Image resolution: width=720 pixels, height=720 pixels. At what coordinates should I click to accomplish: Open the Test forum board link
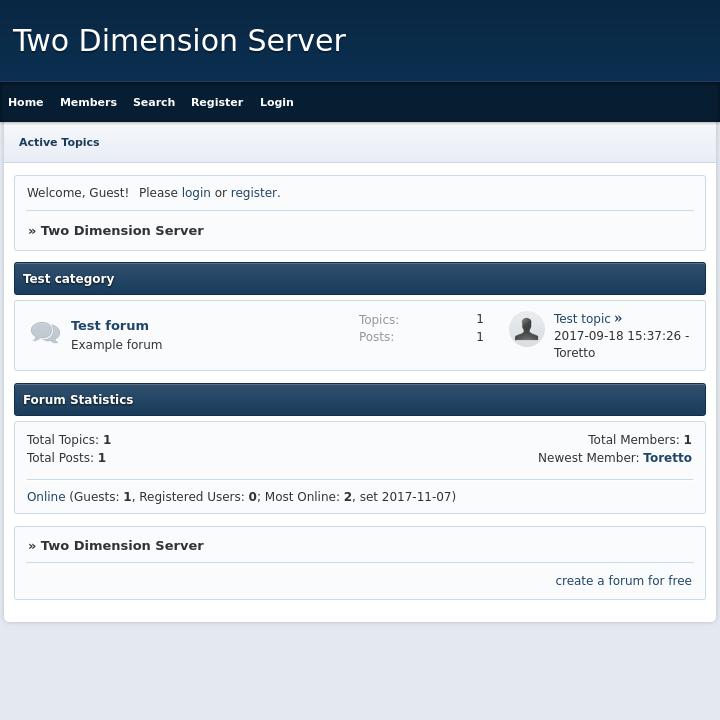(110, 325)
